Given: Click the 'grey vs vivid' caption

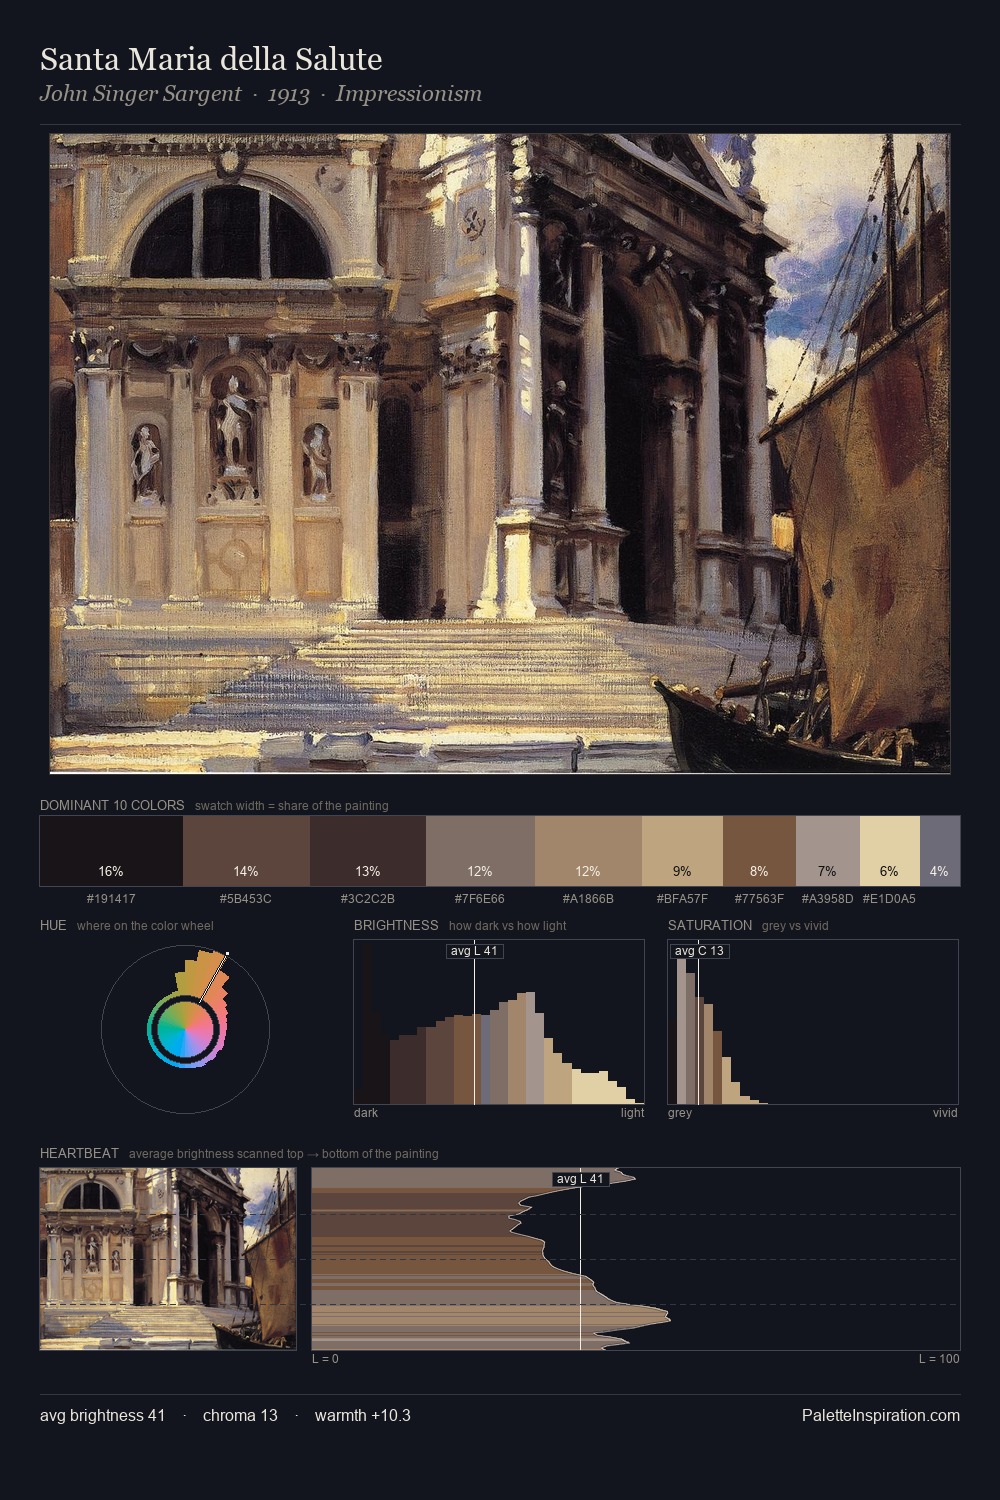Looking at the screenshot, I should pyautogui.click(x=795, y=926).
